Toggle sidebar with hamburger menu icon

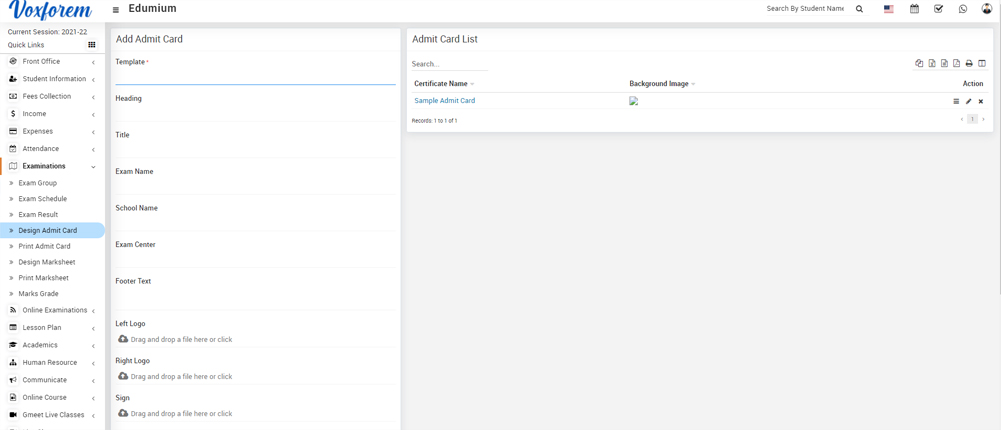coord(116,10)
